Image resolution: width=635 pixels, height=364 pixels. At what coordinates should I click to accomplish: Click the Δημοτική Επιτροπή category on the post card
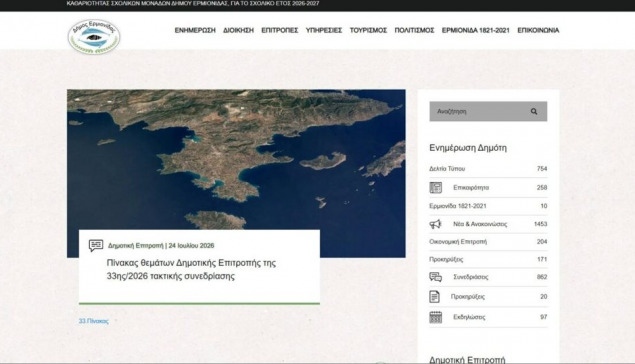click(135, 245)
